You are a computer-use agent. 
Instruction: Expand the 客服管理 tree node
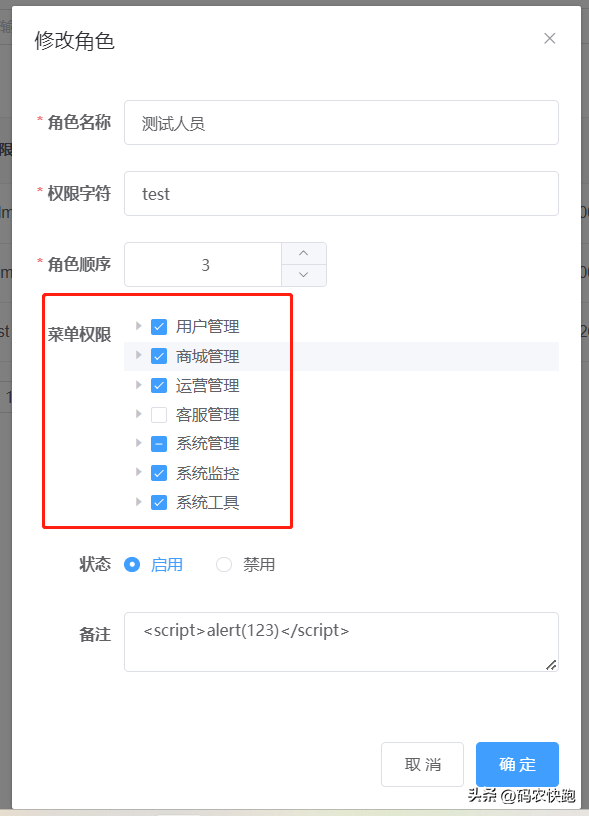click(138, 414)
